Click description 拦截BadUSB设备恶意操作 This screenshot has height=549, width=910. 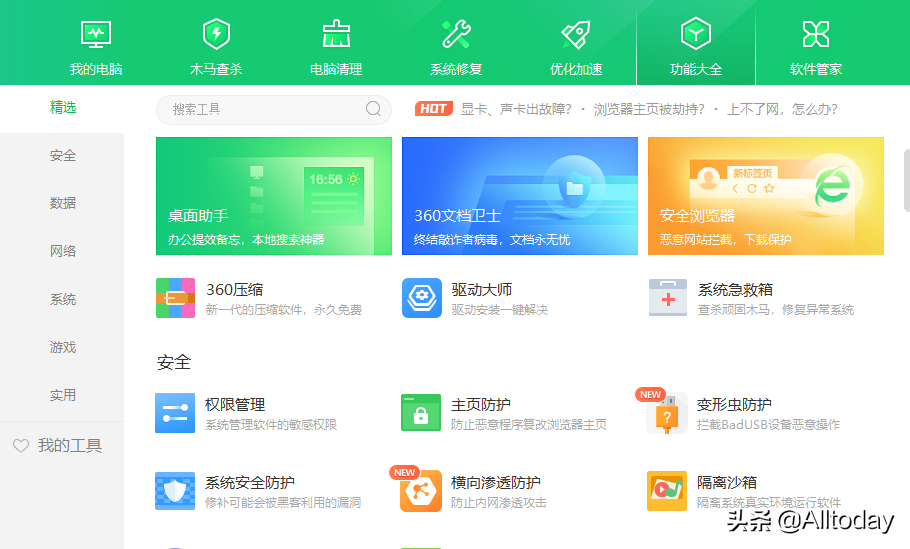point(768,425)
